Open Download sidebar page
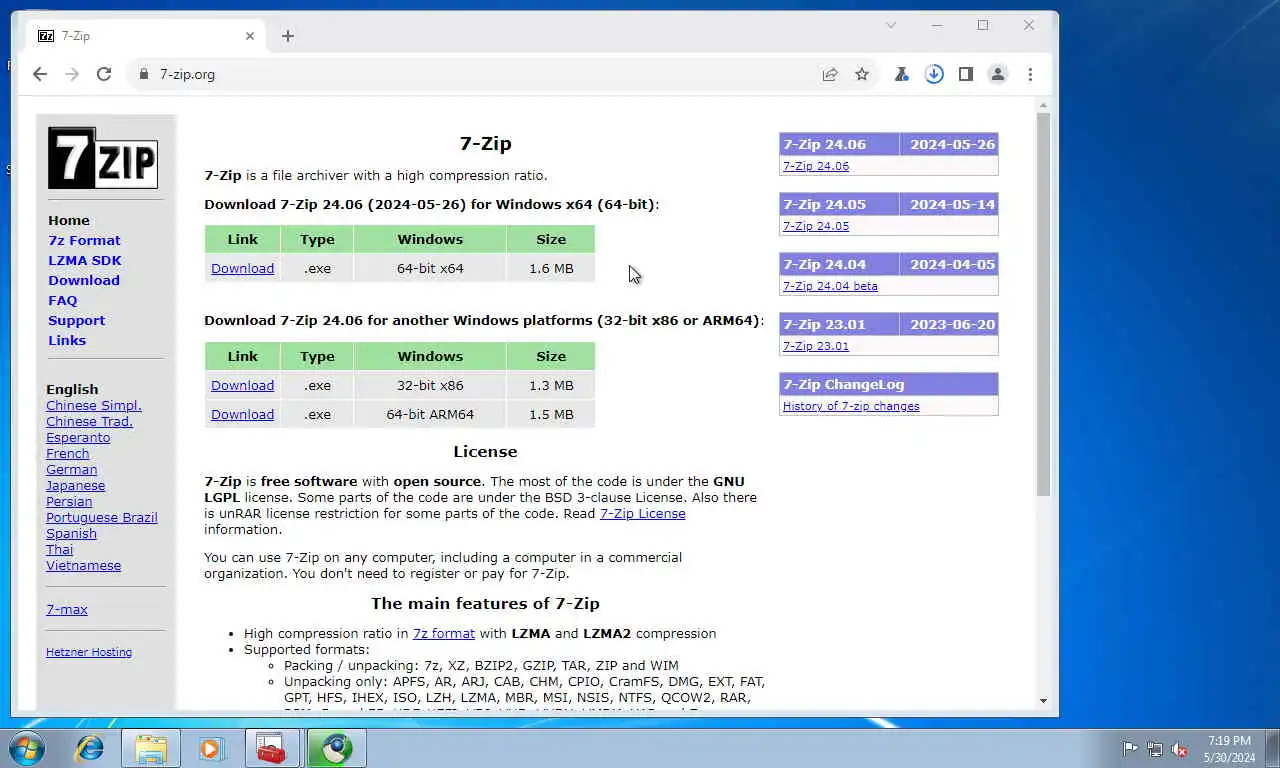The image size is (1280, 768). coord(84,280)
